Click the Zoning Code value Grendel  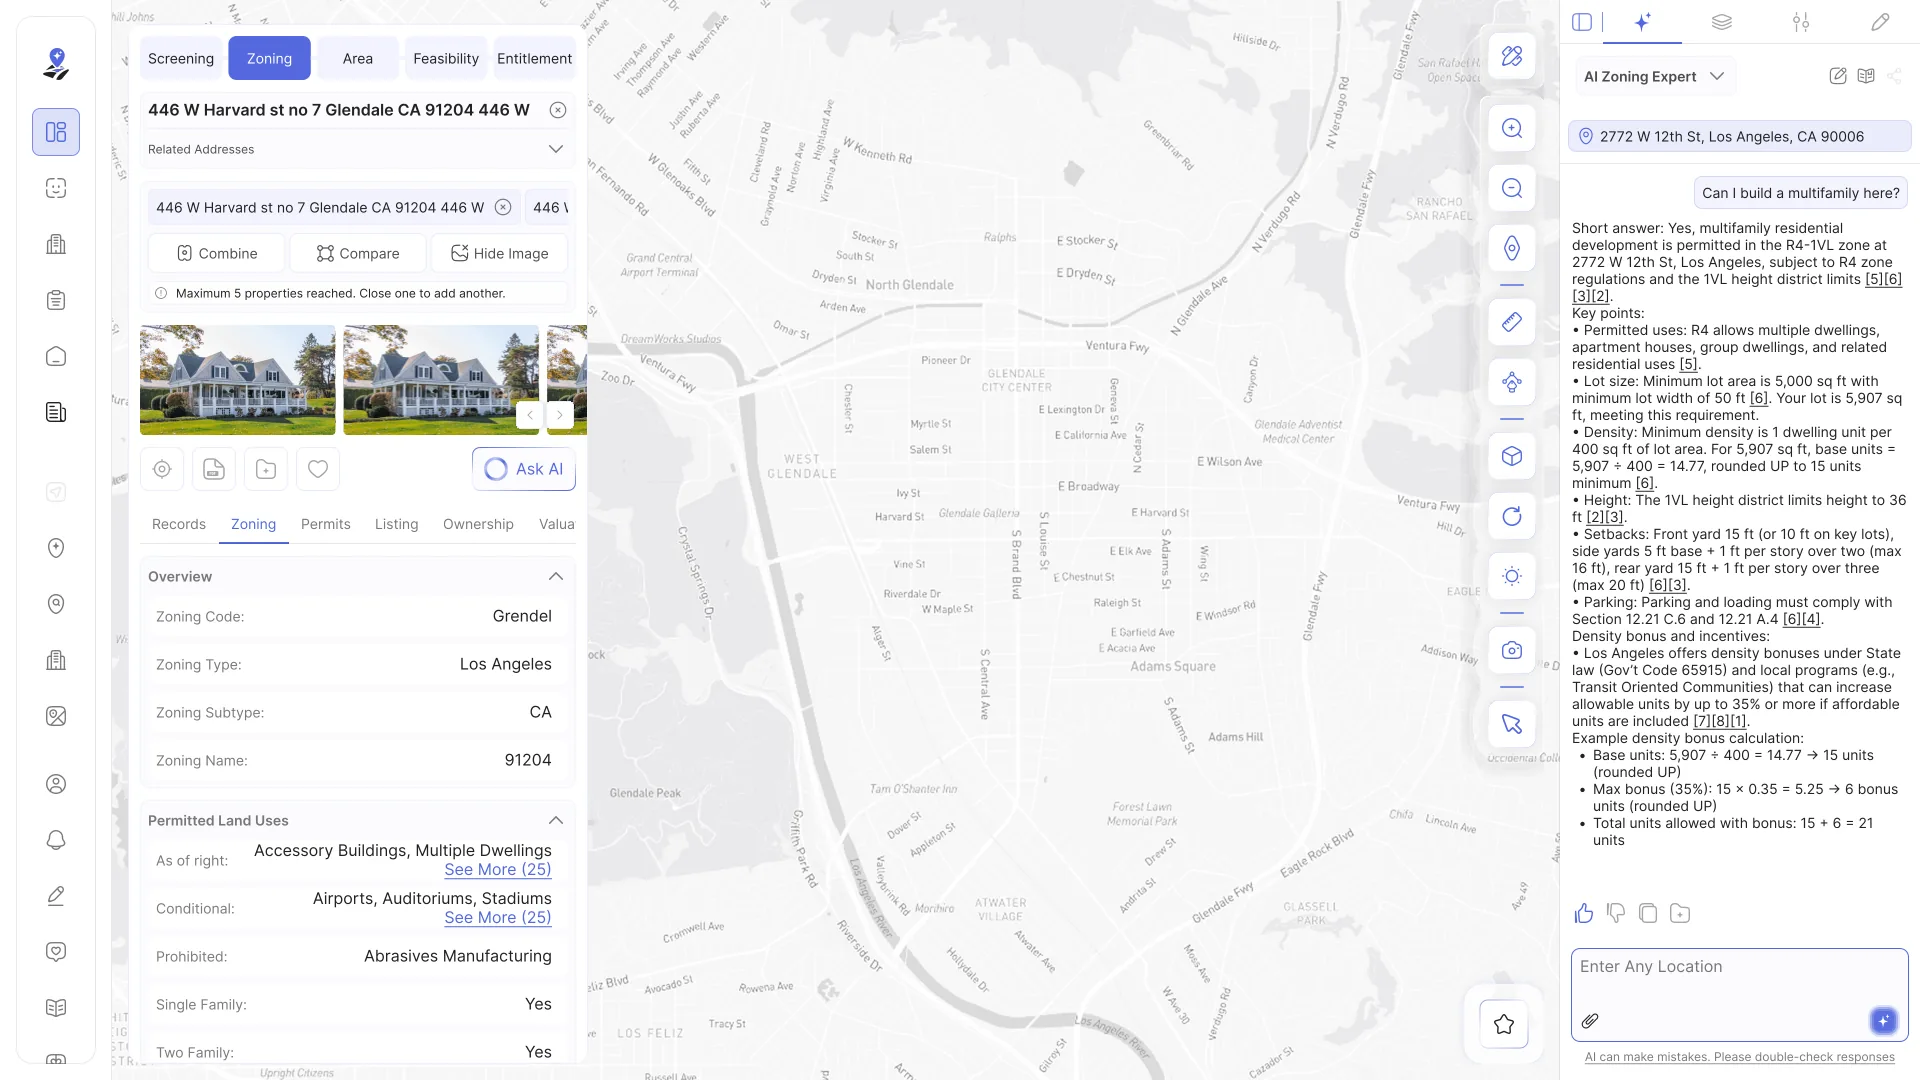click(522, 616)
